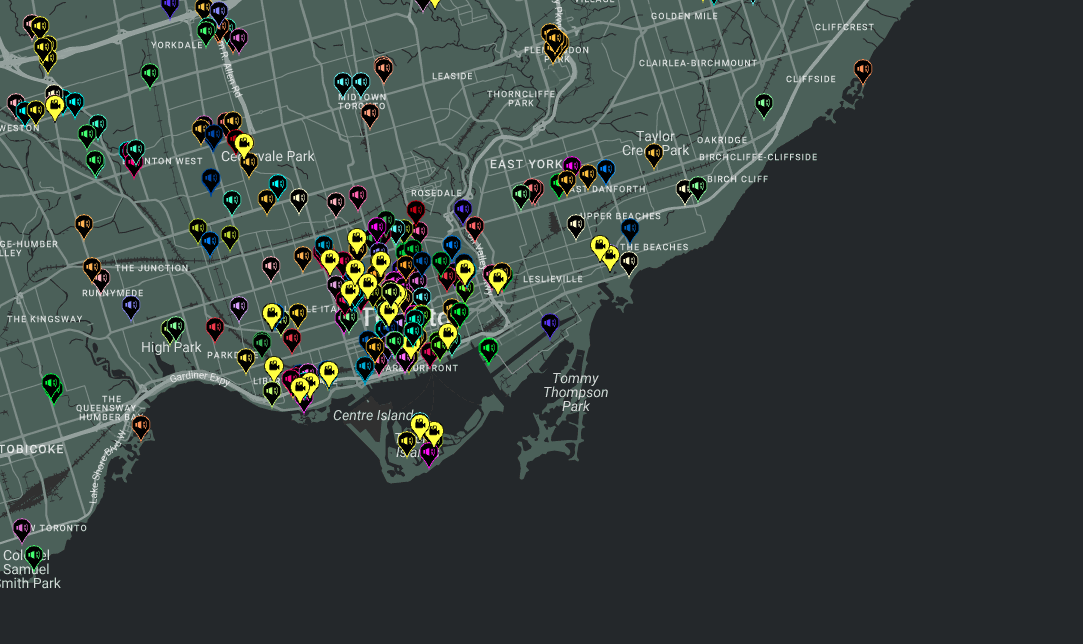Open the white speaker marker at Upper Beaches
The height and width of the screenshot is (644, 1083).
click(576, 225)
